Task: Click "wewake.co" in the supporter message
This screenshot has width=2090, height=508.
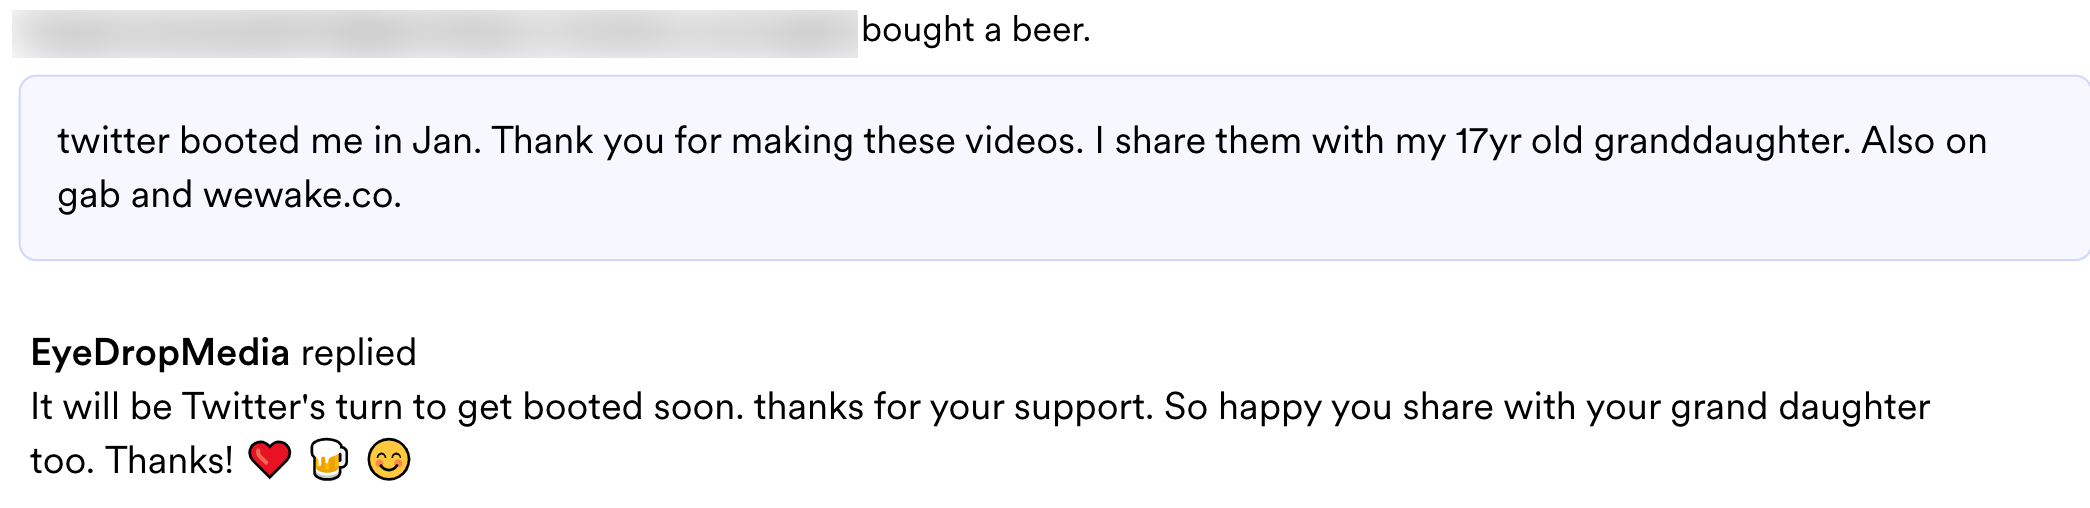Action: [x=300, y=195]
